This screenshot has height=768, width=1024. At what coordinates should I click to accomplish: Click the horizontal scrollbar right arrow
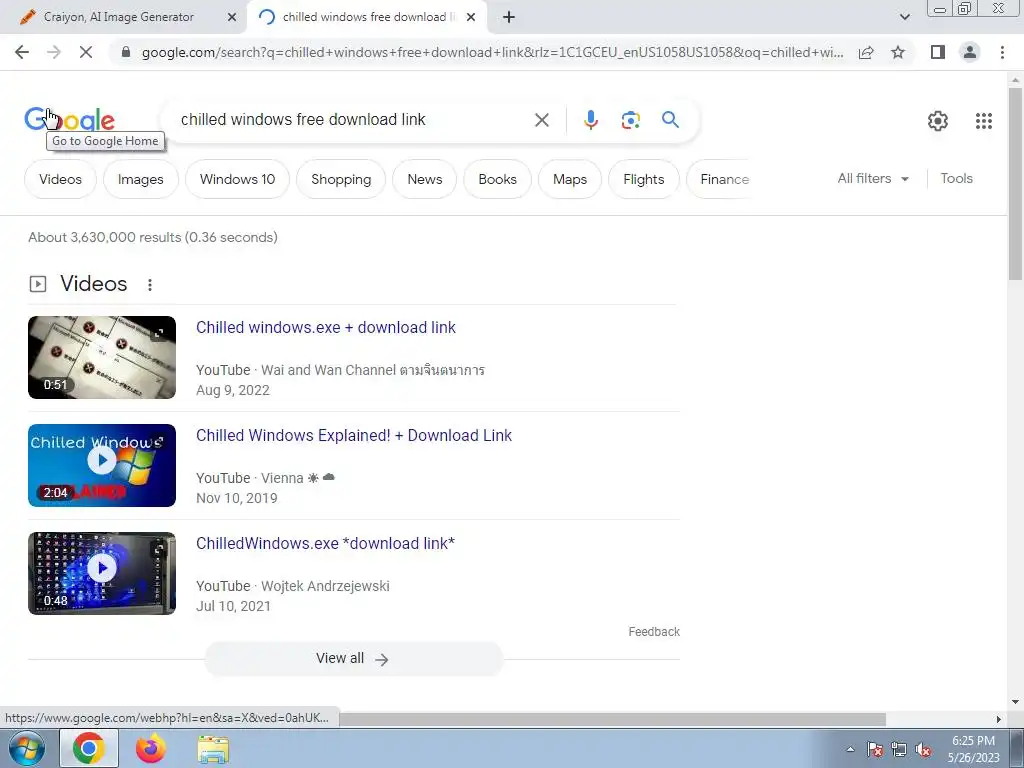pos(999,719)
